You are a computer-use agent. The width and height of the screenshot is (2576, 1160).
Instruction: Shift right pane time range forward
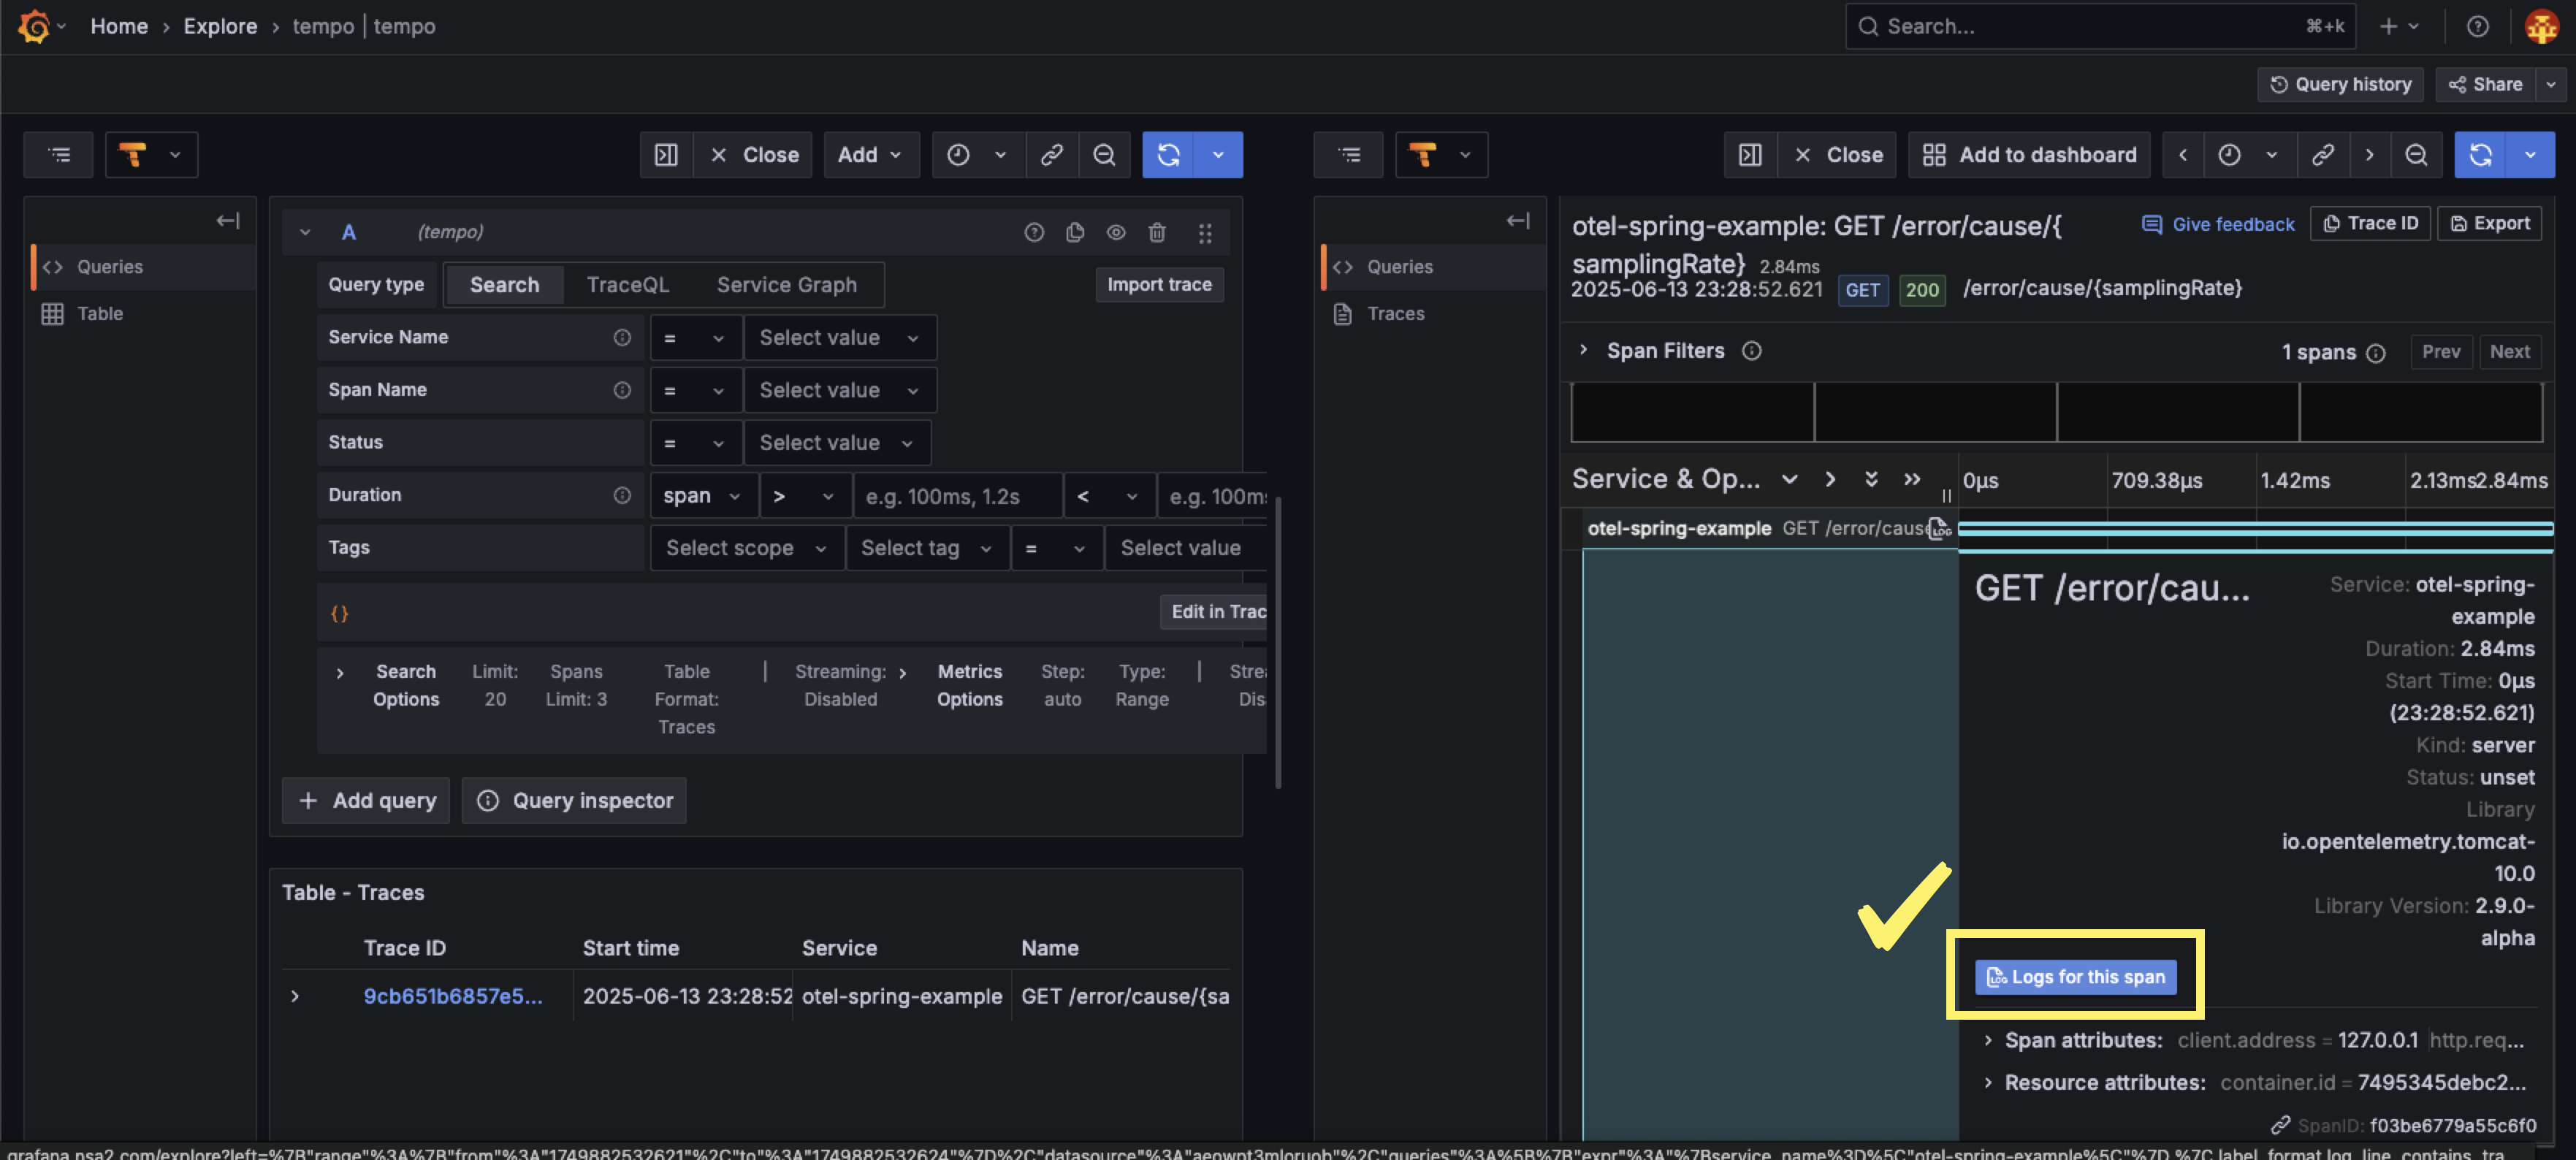tap(2369, 154)
